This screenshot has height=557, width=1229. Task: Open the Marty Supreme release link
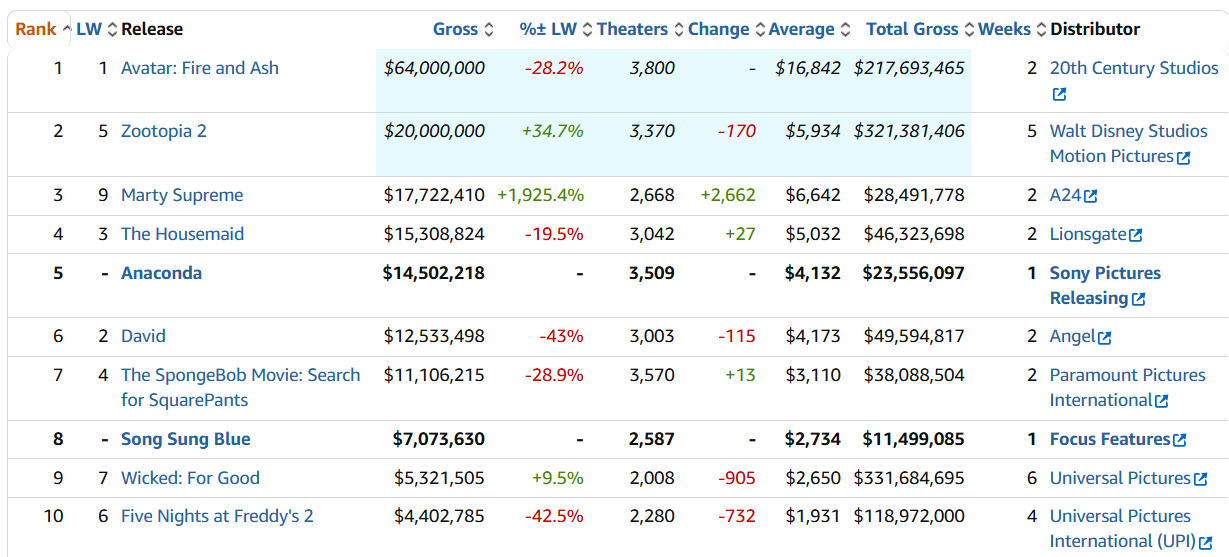[182, 195]
